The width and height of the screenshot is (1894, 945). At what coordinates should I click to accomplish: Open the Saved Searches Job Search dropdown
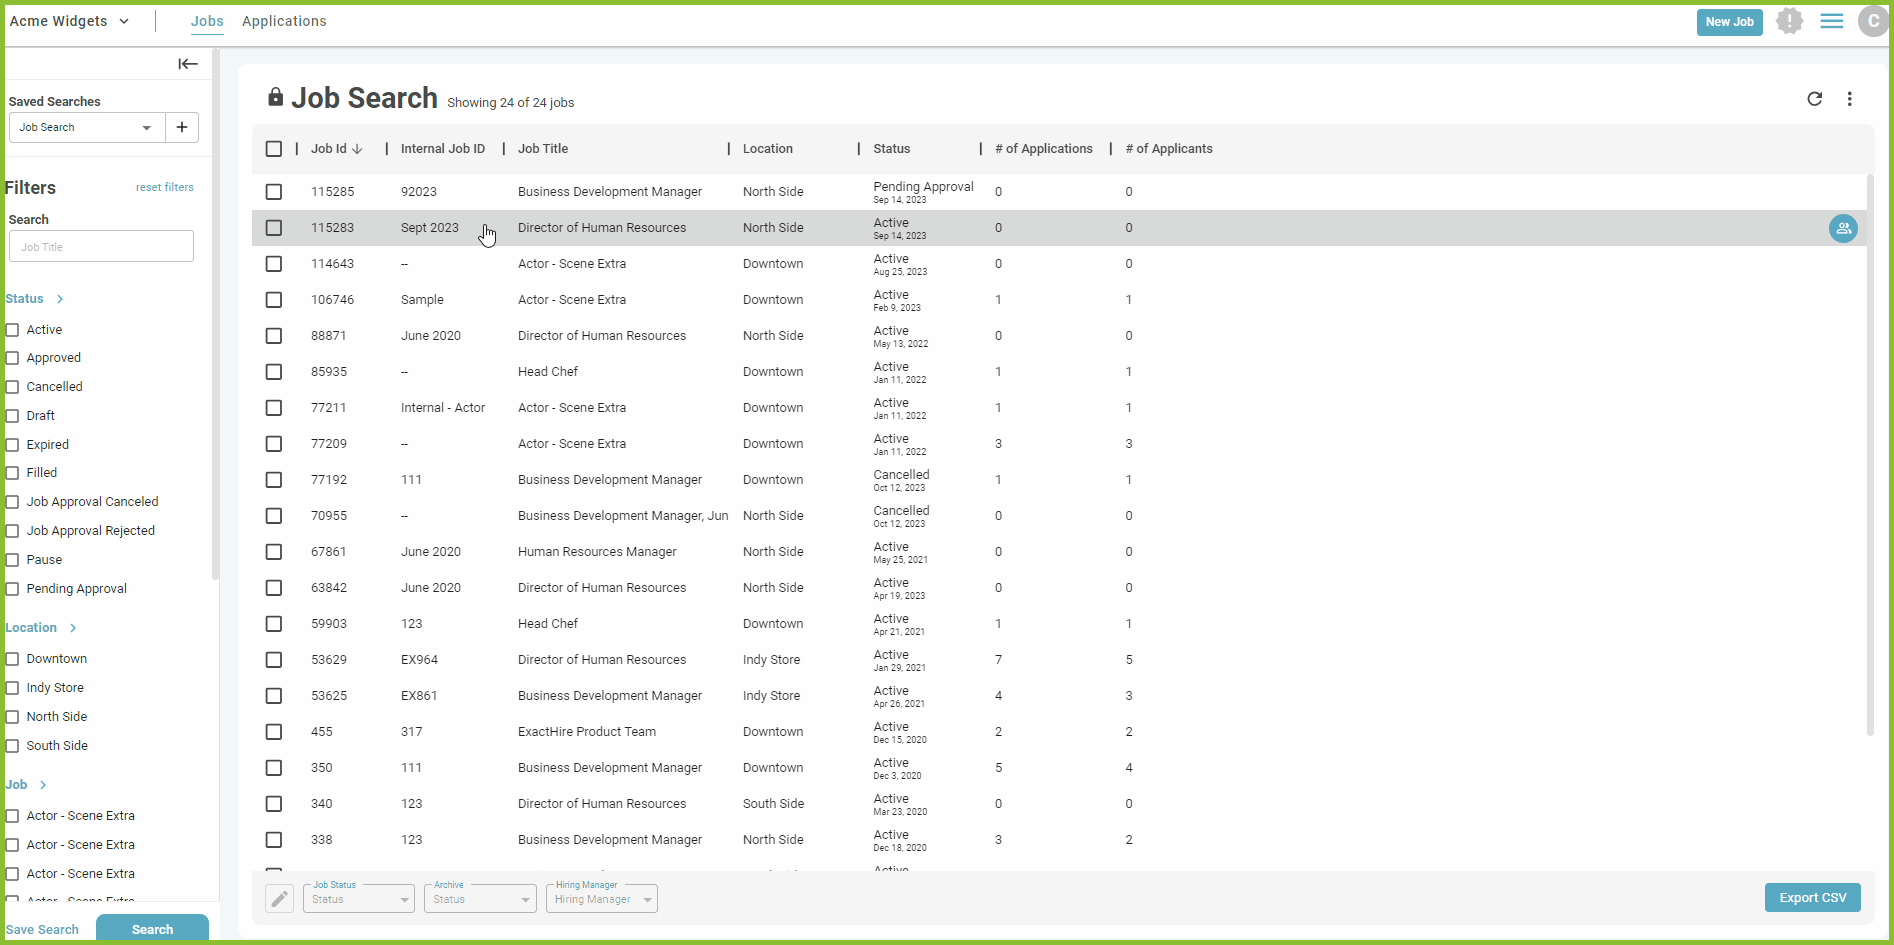point(86,127)
